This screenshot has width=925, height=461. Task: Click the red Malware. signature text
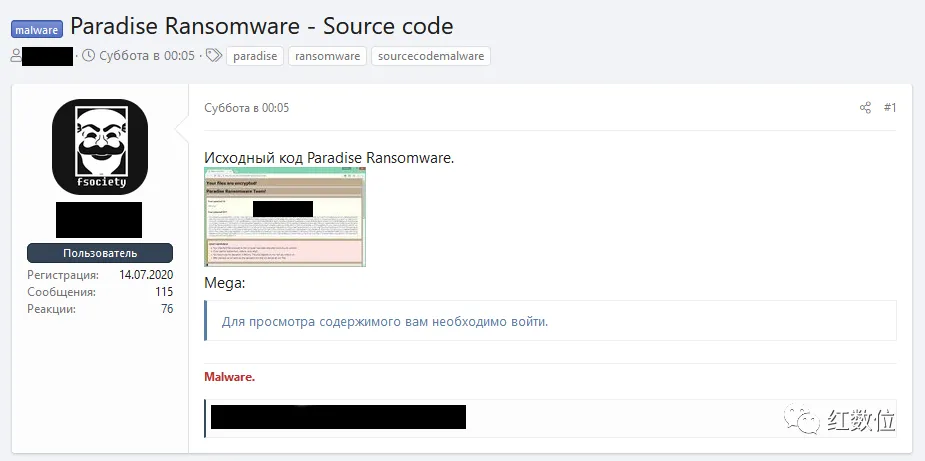(229, 377)
